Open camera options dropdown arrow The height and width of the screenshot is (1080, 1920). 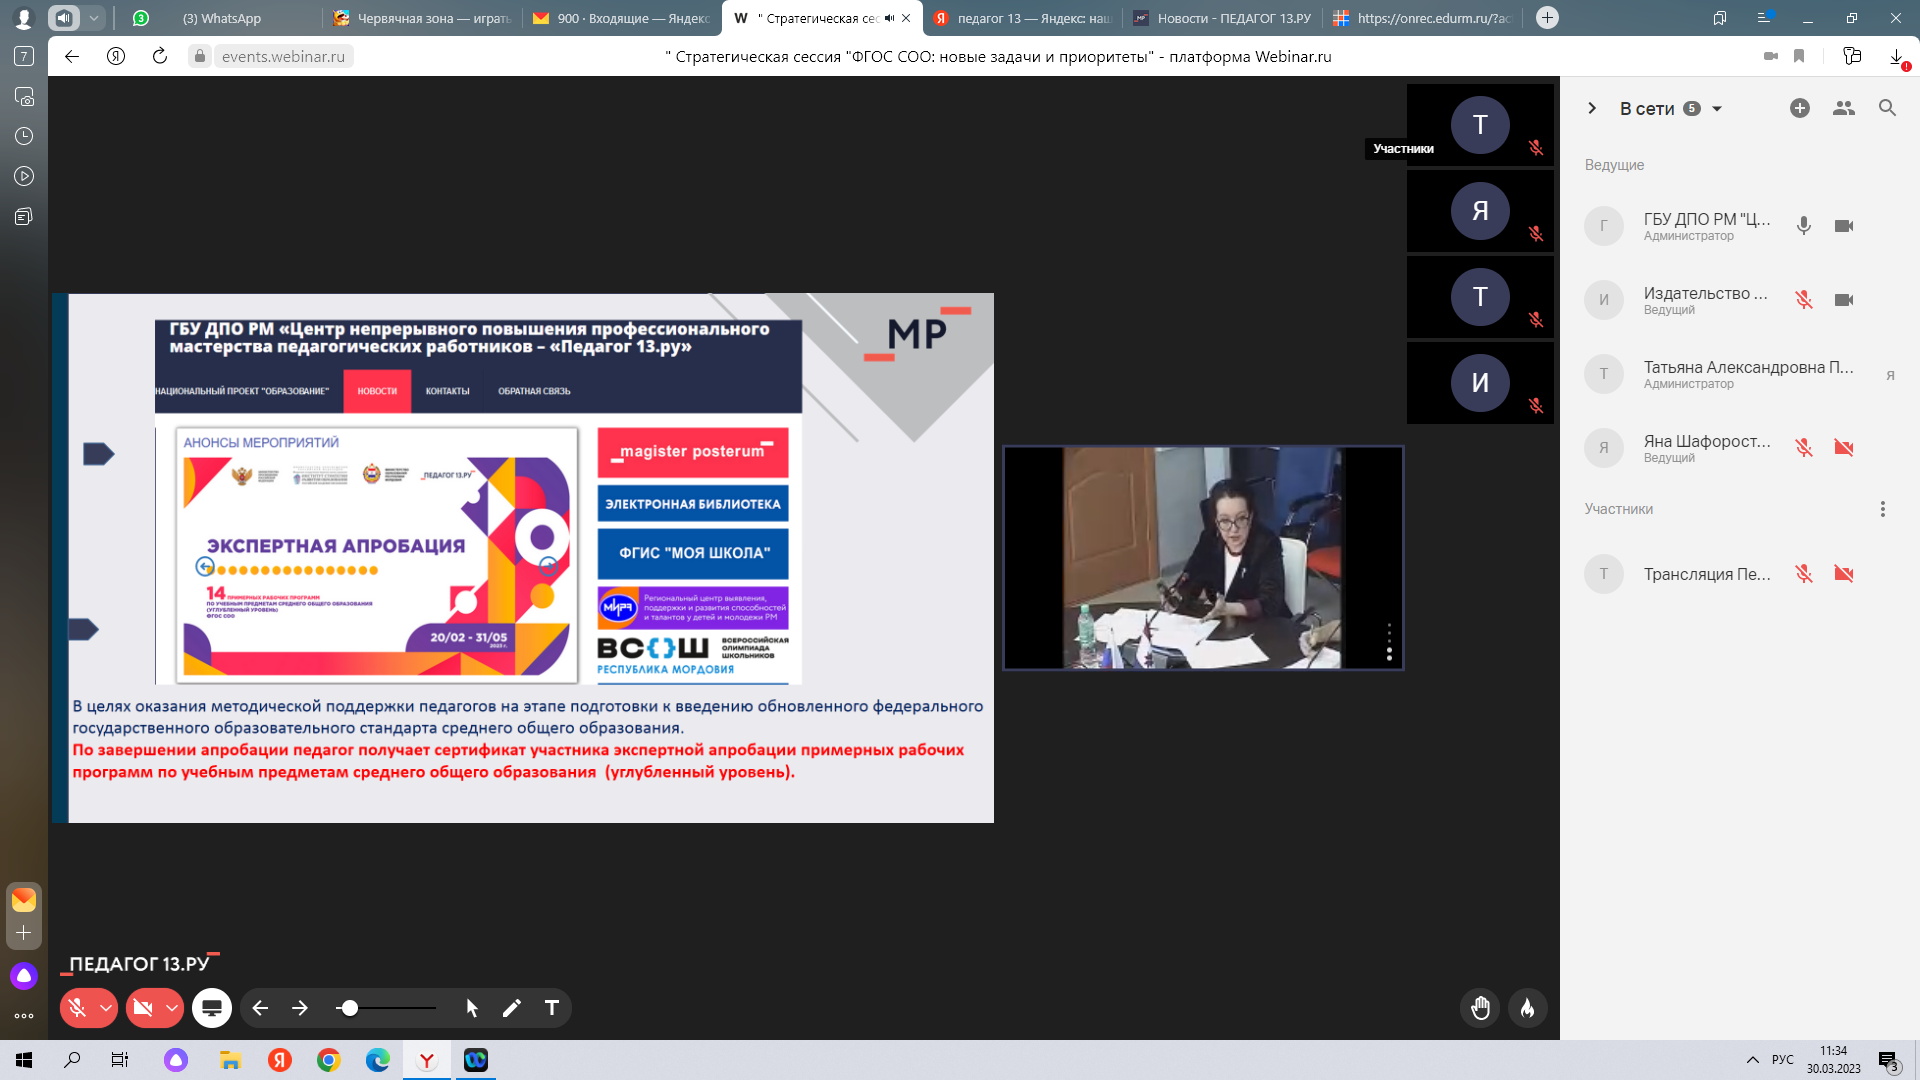click(x=172, y=1008)
